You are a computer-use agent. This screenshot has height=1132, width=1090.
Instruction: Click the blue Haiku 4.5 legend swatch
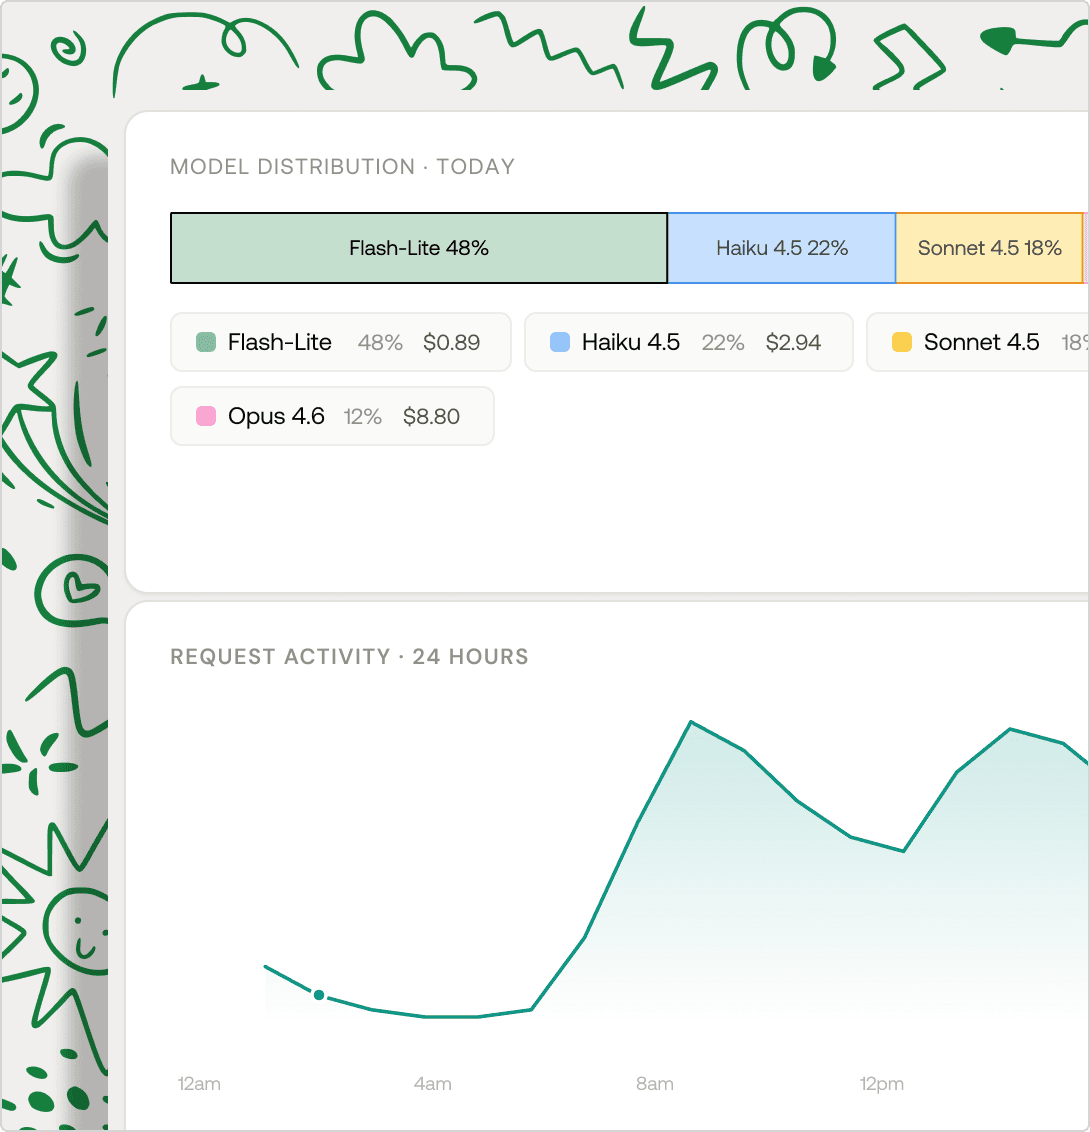pos(560,343)
